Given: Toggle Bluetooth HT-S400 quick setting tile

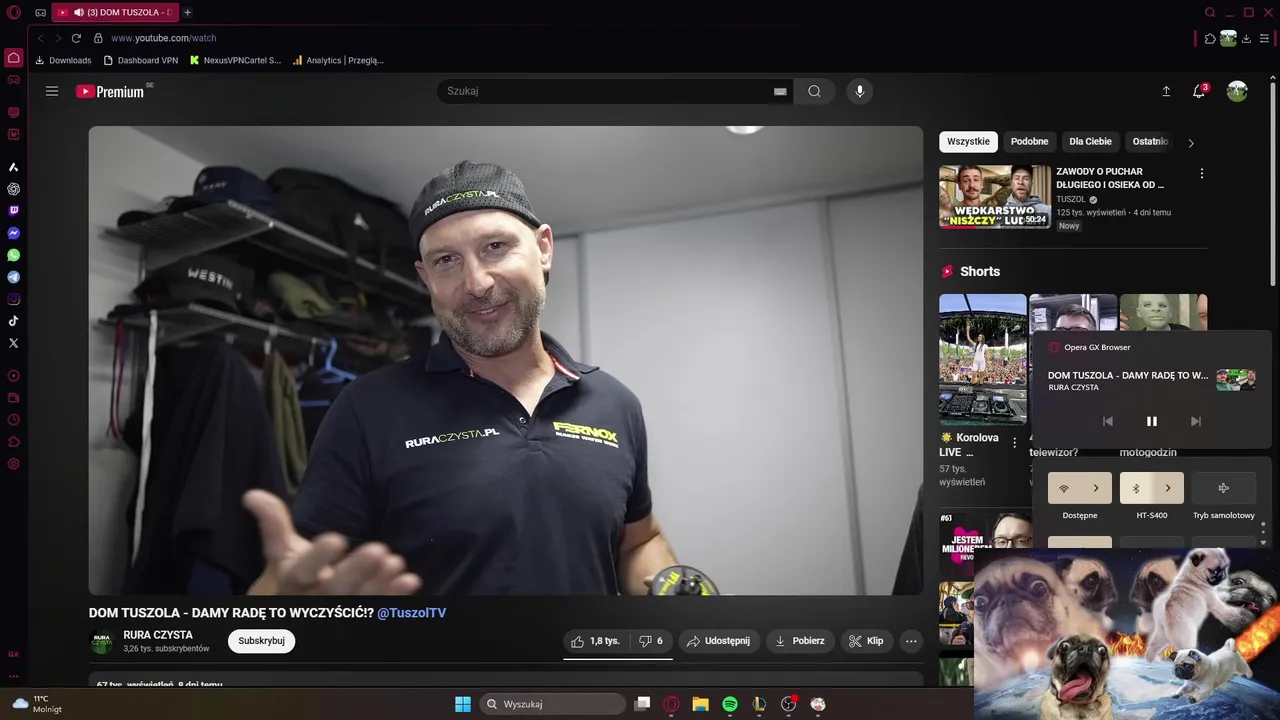Looking at the screenshot, I should point(1136,488).
